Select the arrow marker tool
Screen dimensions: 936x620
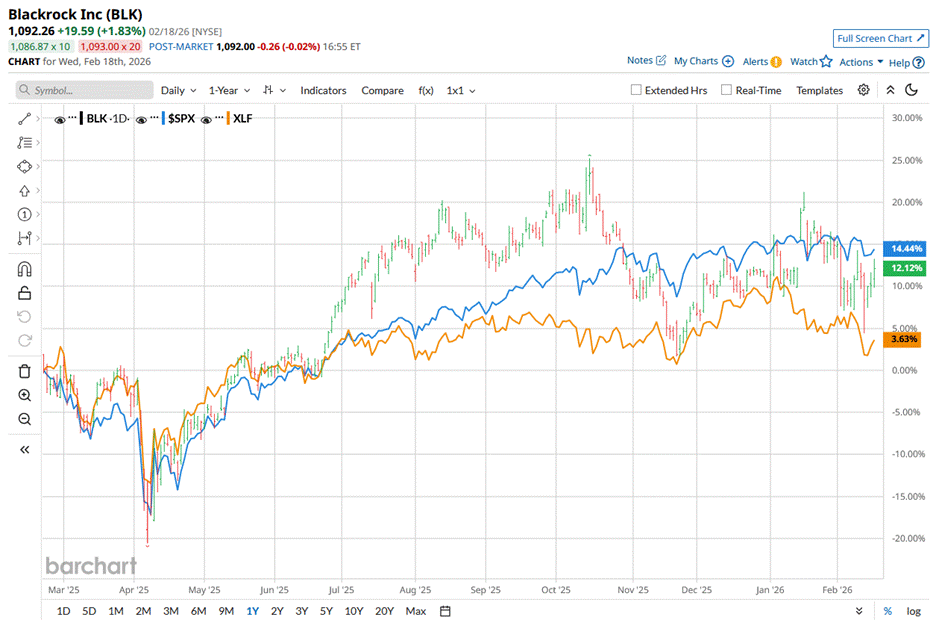[24, 191]
